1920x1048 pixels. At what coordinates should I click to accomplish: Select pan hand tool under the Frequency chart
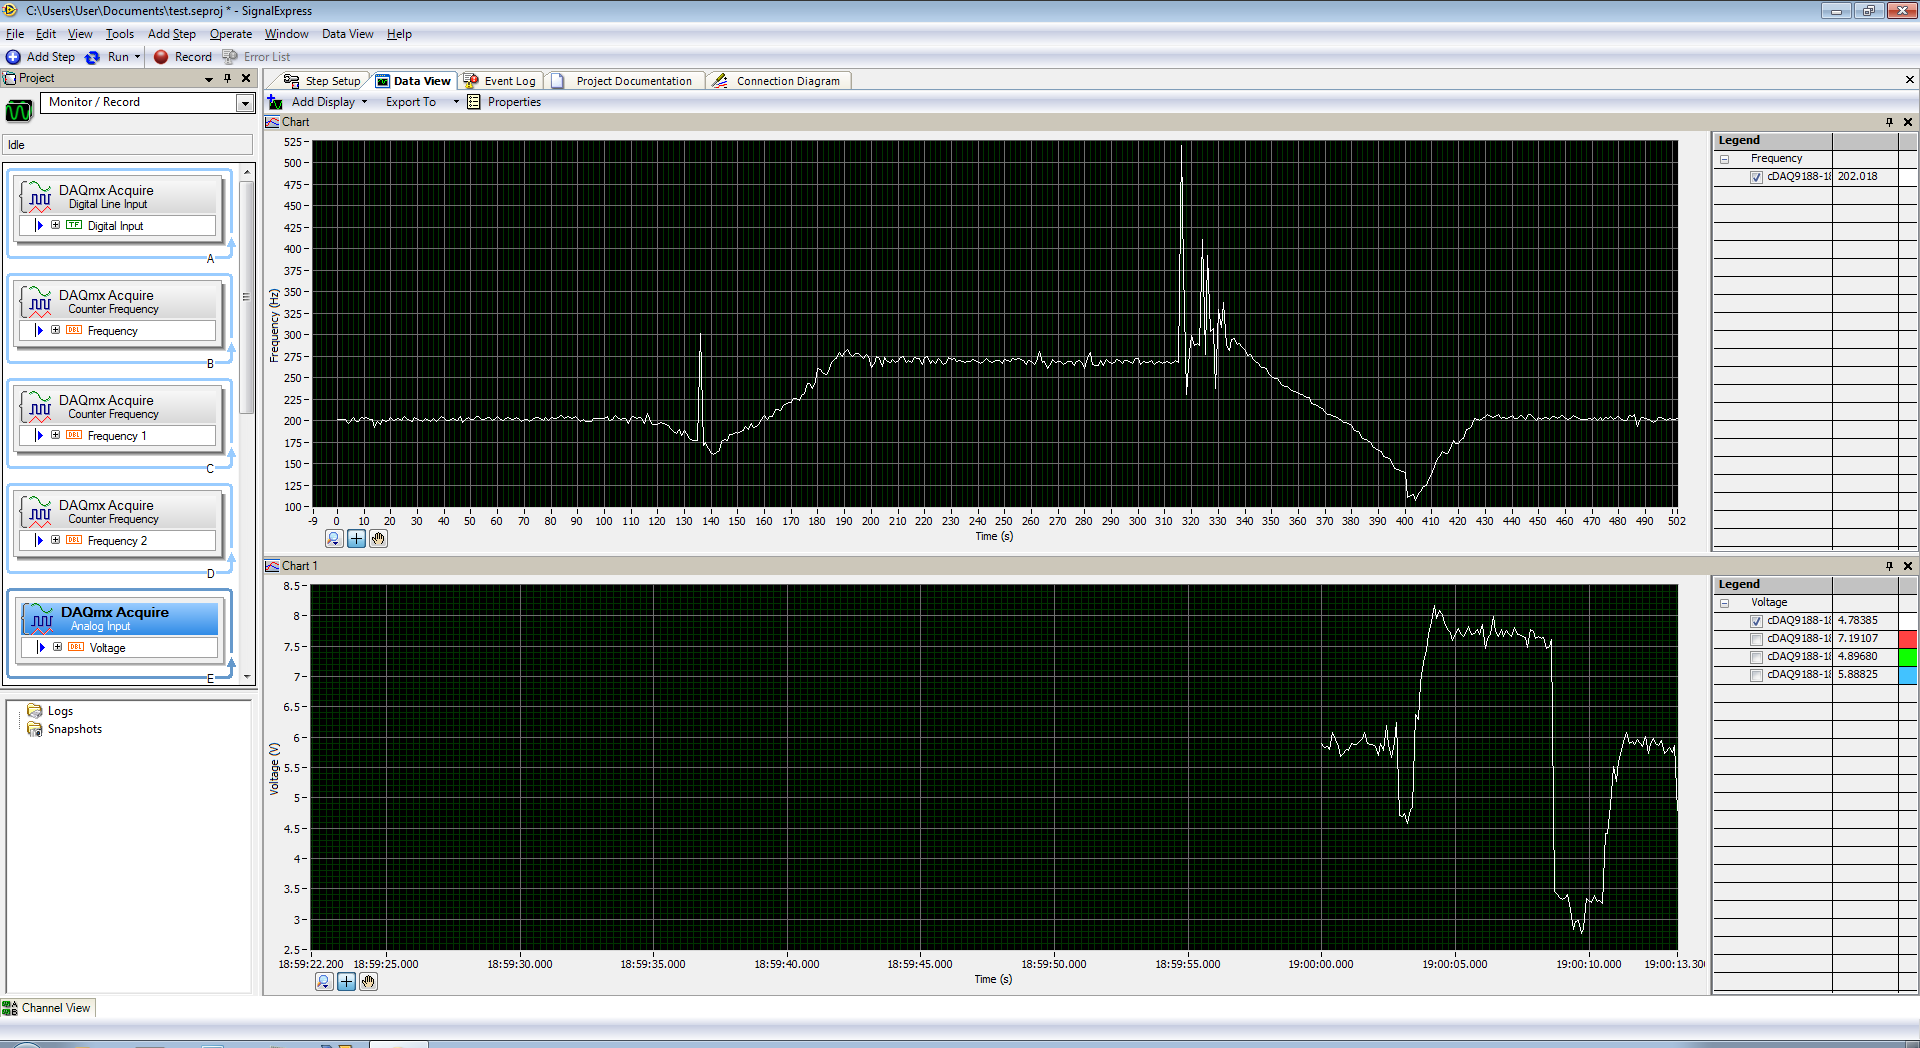[378, 539]
